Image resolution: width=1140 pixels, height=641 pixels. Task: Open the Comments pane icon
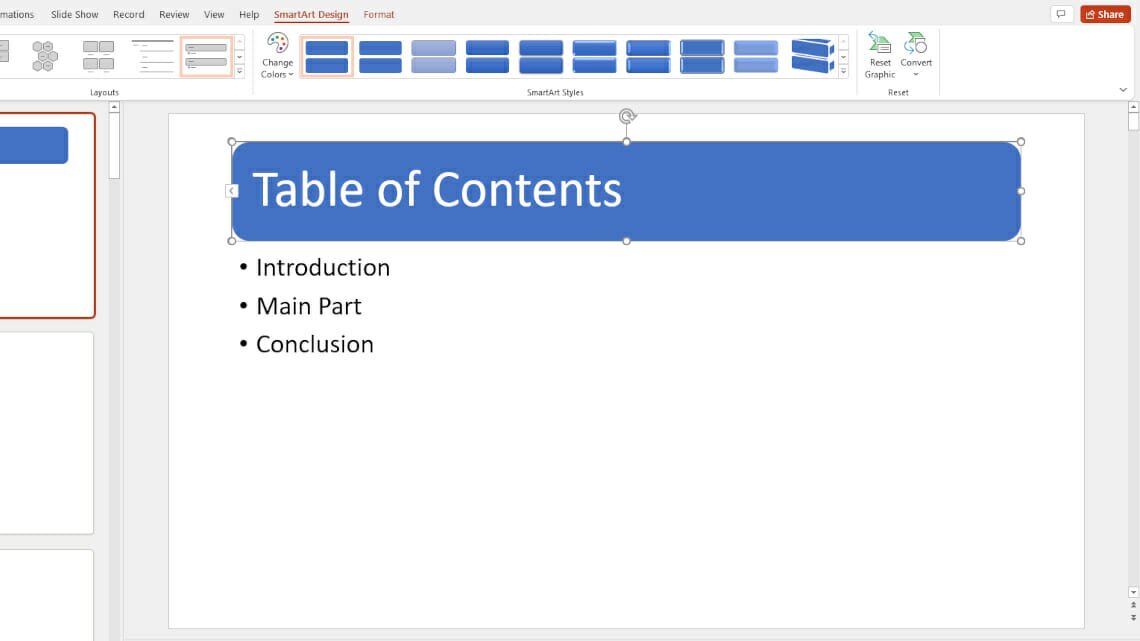point(1061,14)
